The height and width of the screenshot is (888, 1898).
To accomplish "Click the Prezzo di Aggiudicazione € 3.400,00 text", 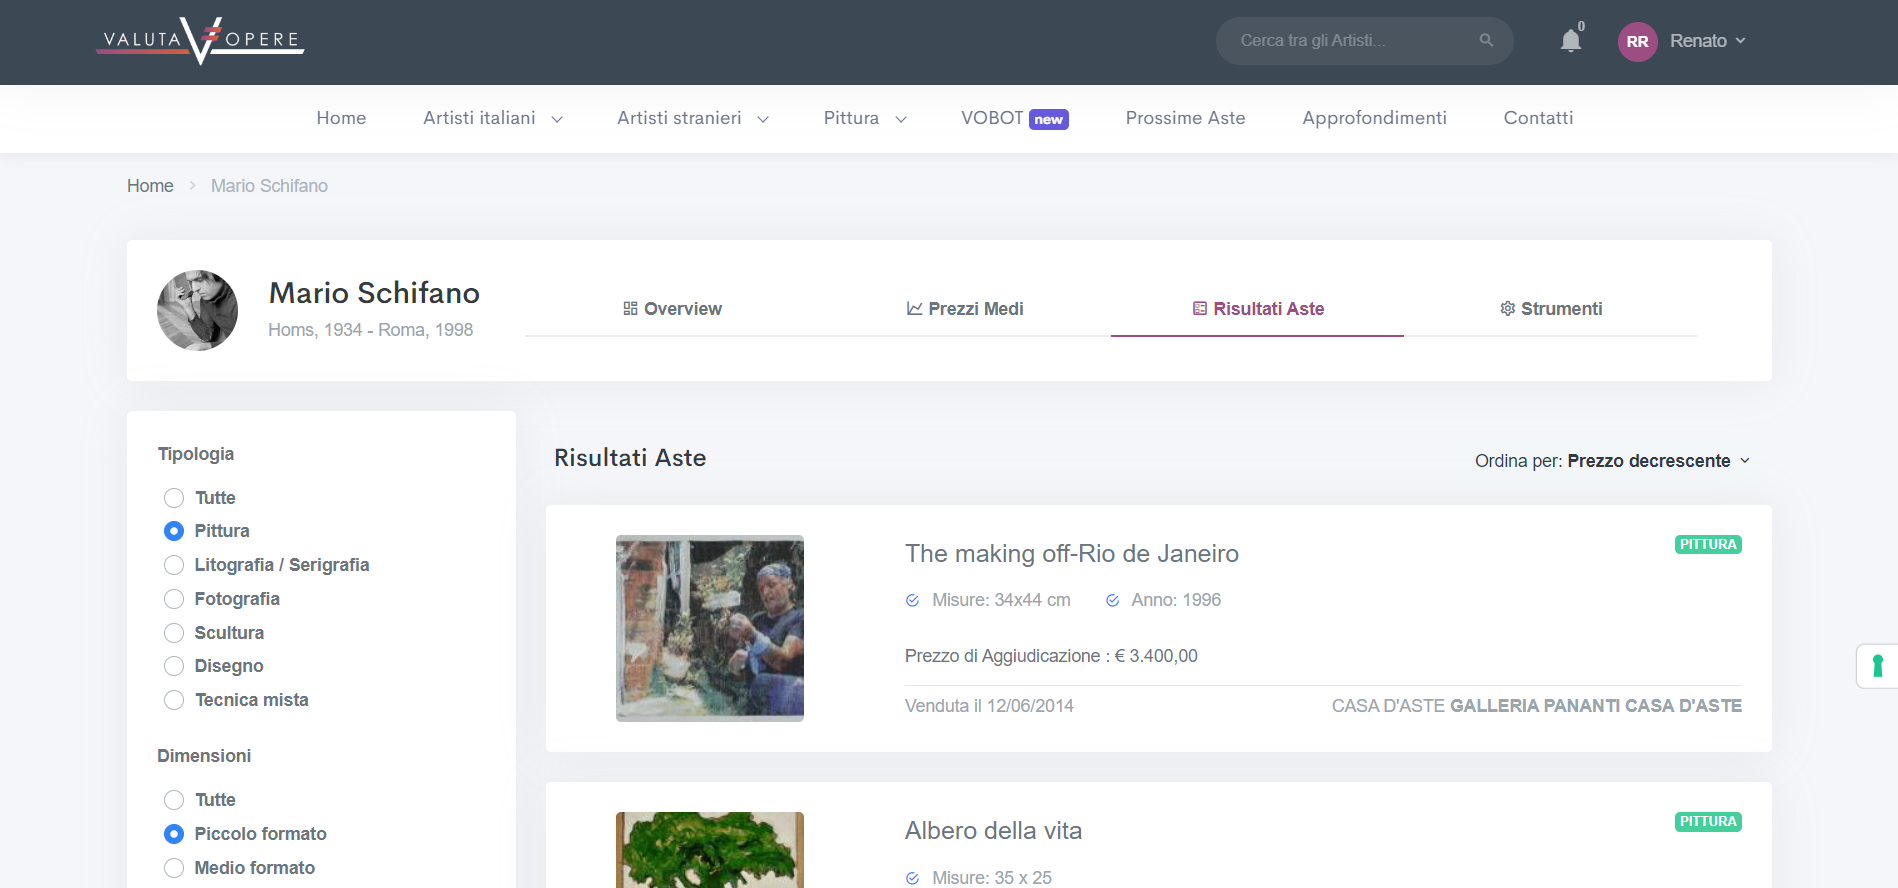I will (1051, 656).
